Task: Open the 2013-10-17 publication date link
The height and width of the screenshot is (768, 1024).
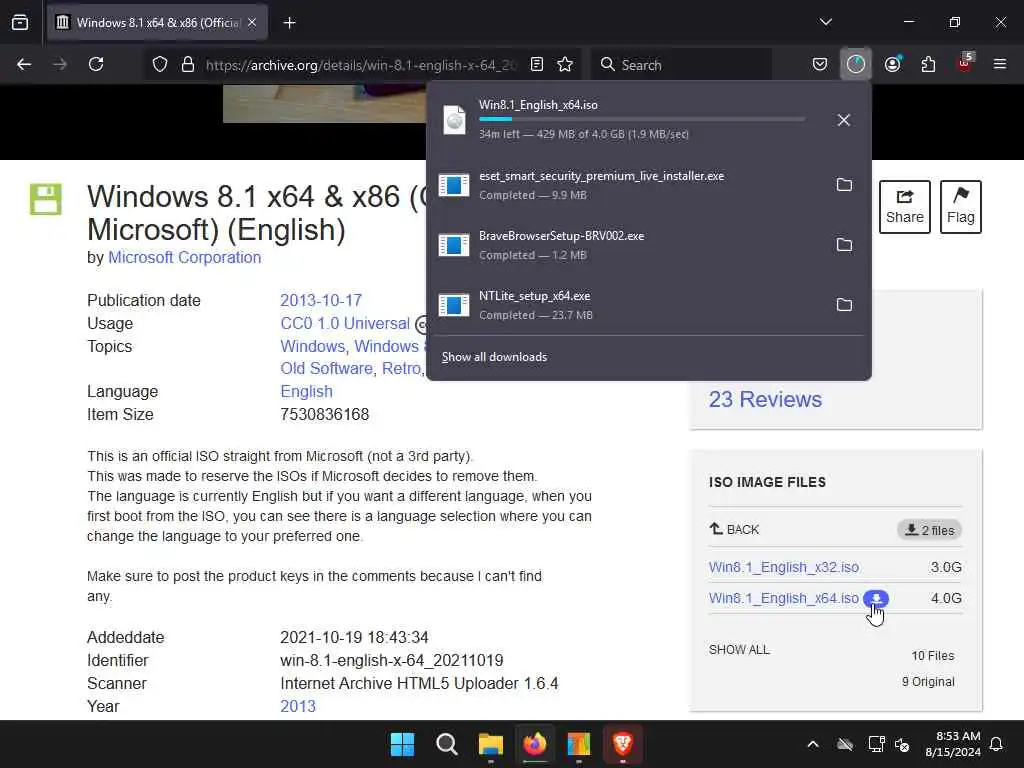Action: pyautogui.click(x=321, y=300)
